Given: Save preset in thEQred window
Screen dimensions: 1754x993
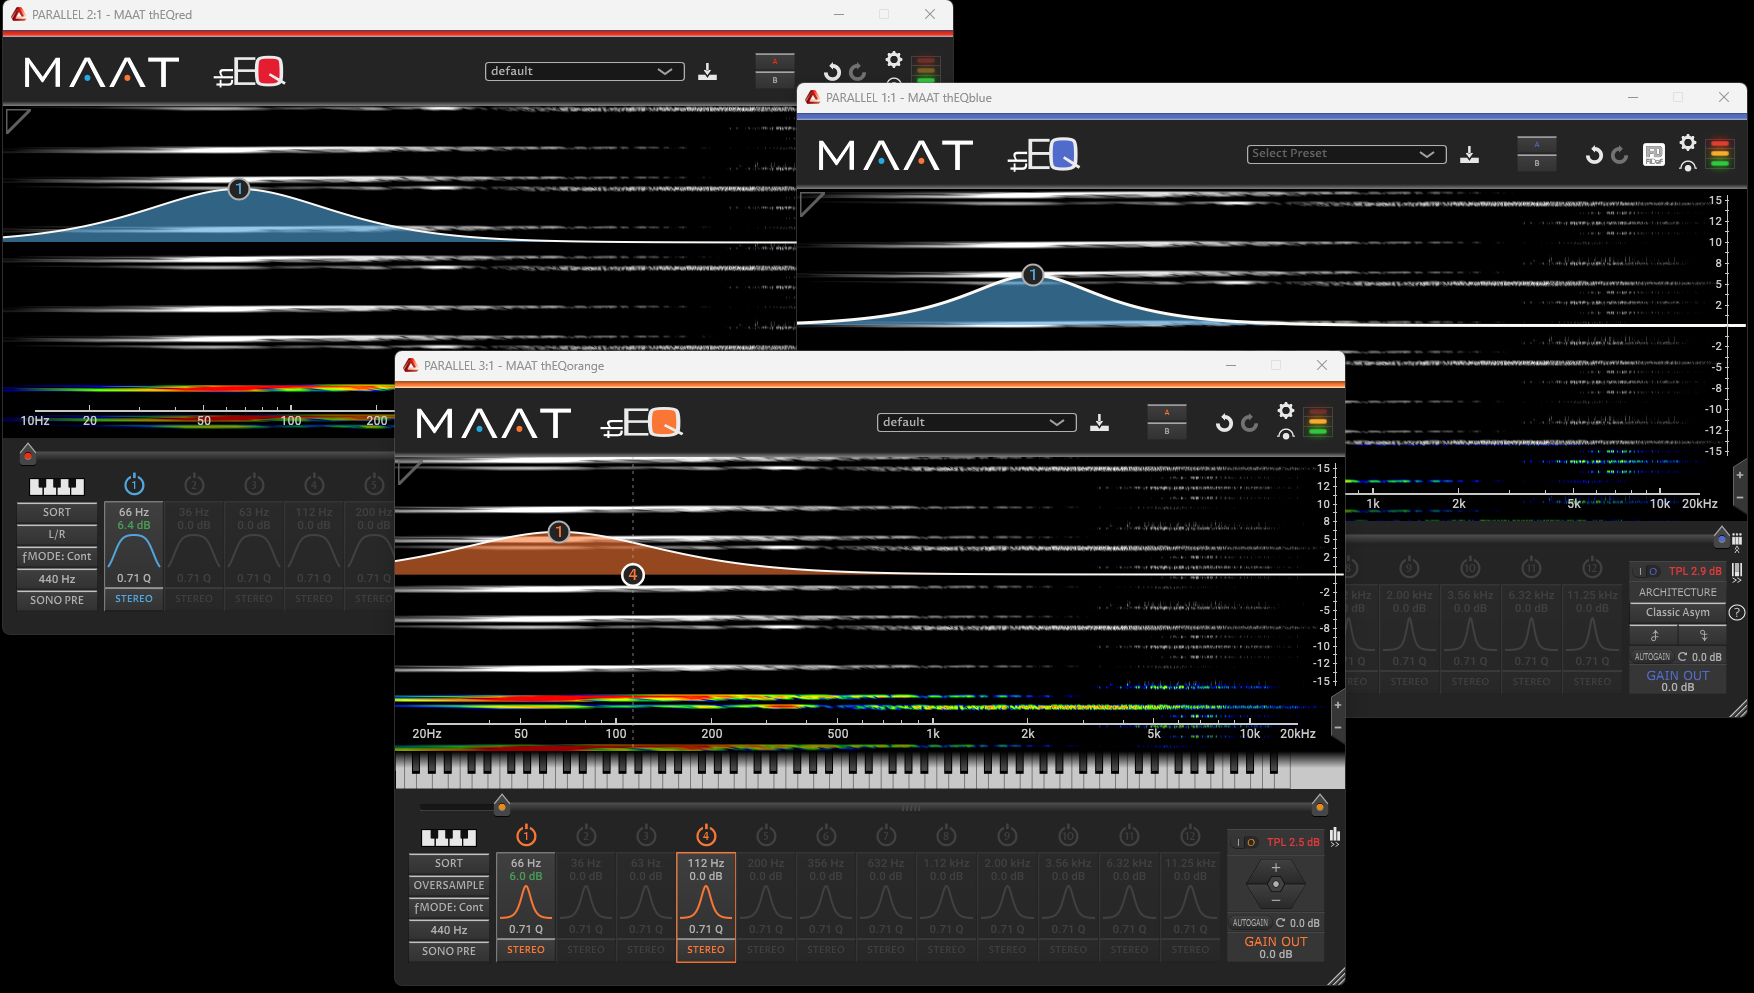Looking at the screenshot, I should 707,72.
